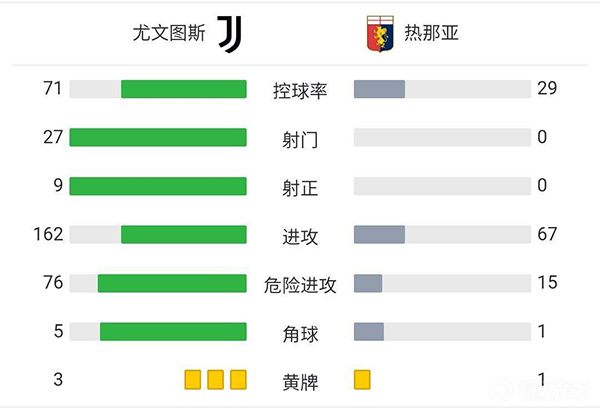Select the 控球率 possession label

click(300, 90)
